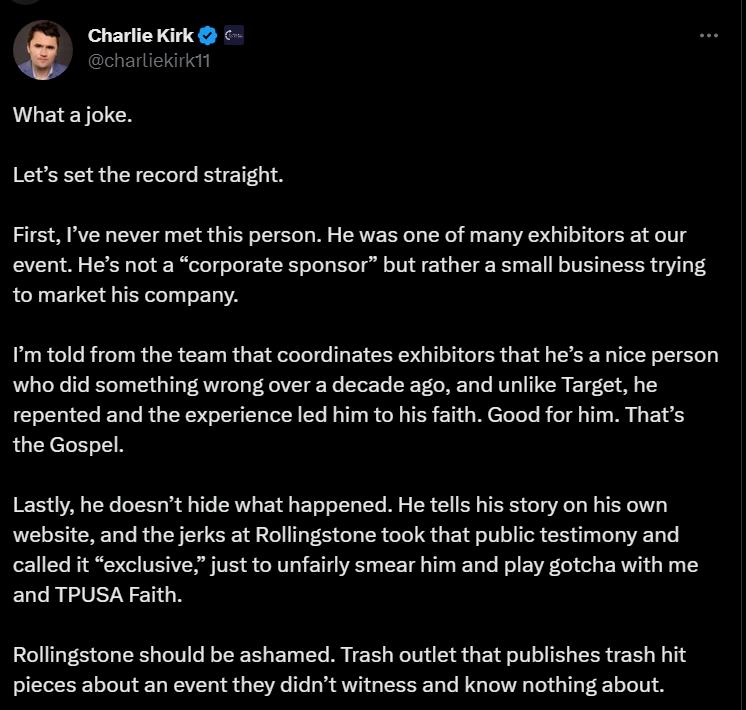
Task: Click the affiliation badge beside the checkmark
Action: pos(234,35)
